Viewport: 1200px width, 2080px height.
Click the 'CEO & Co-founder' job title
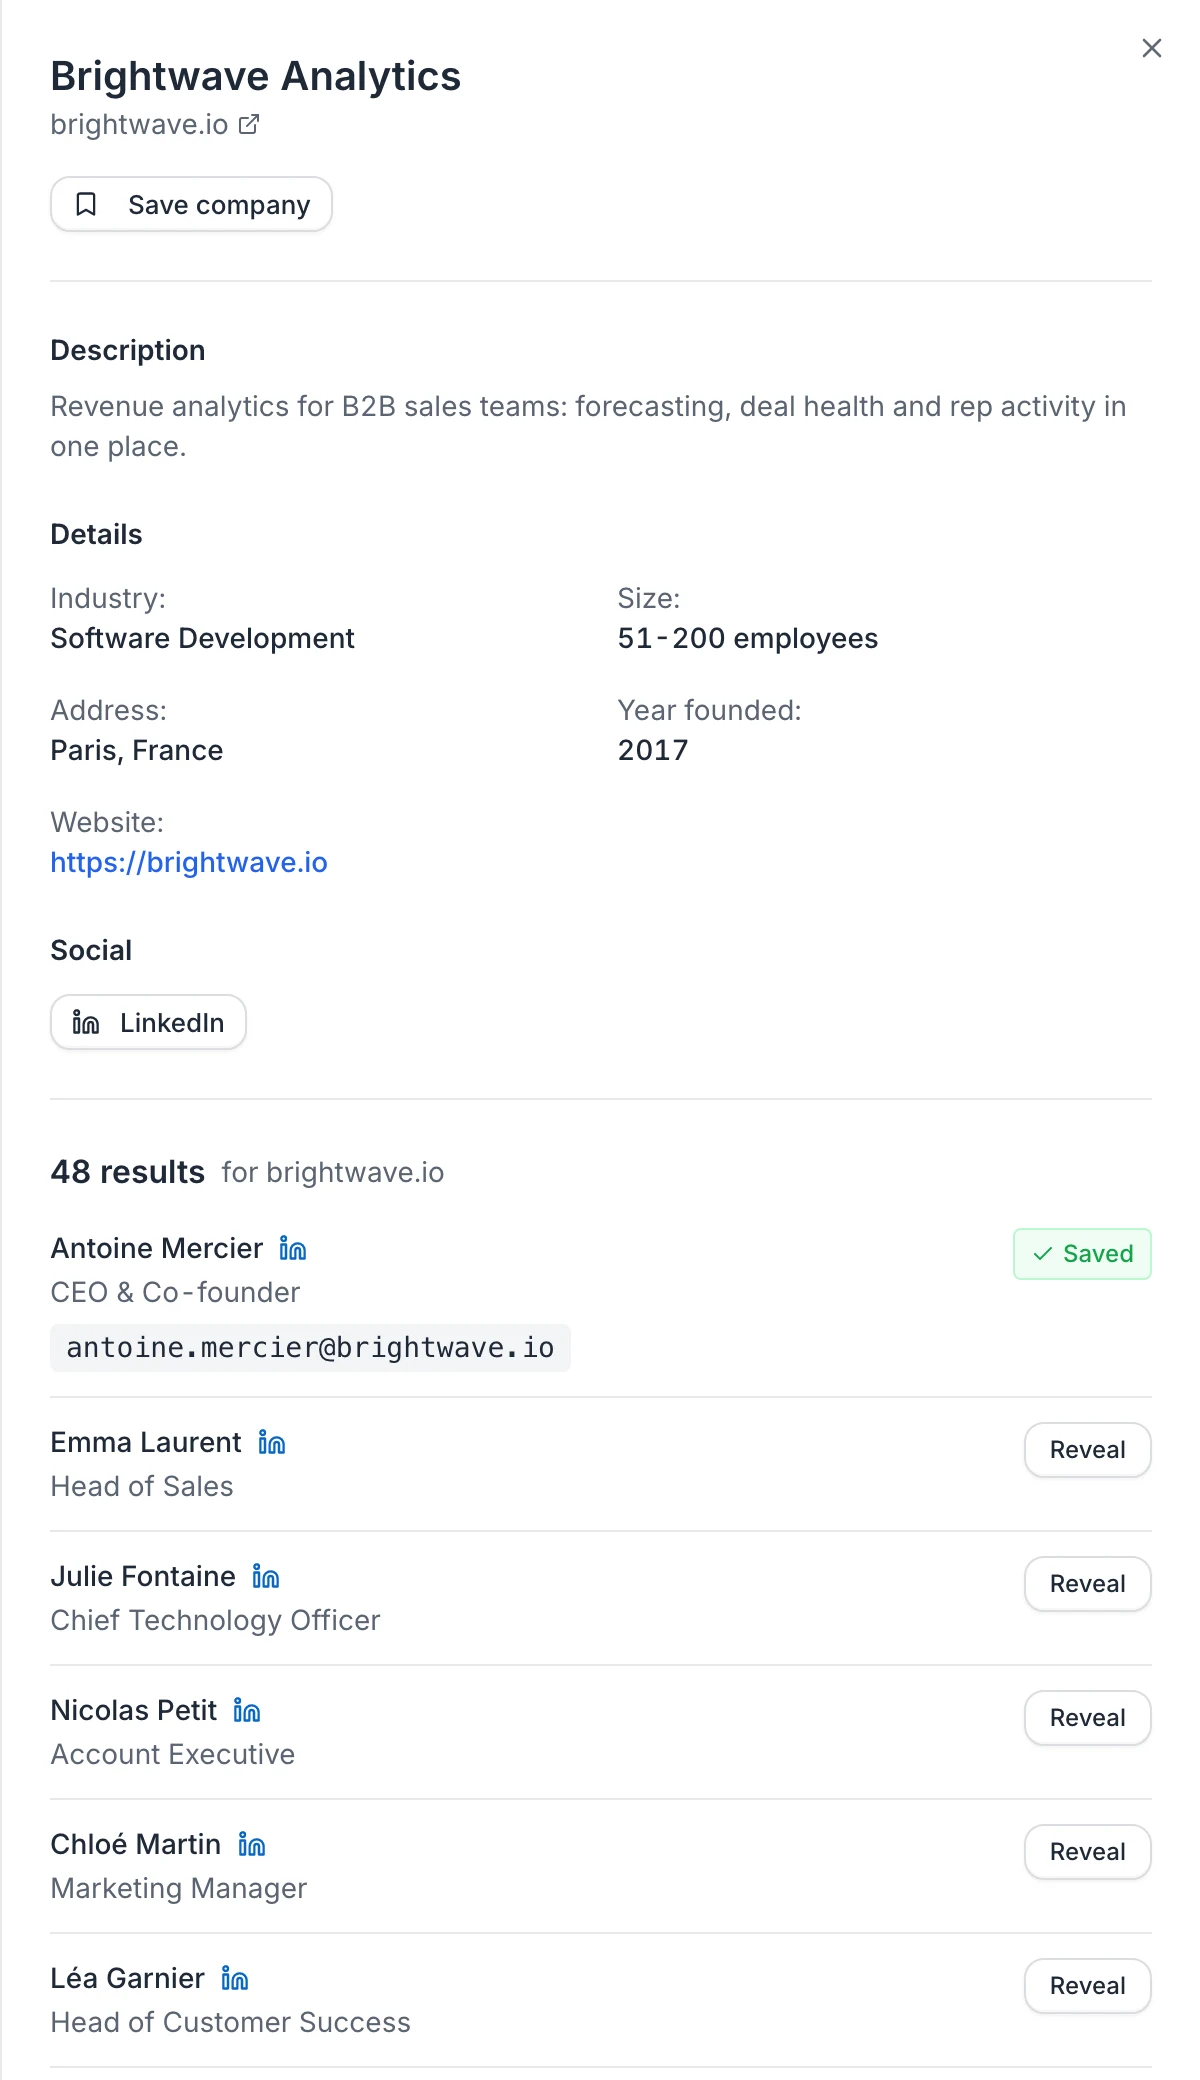pyautogui.click(x=175, y=1292)
